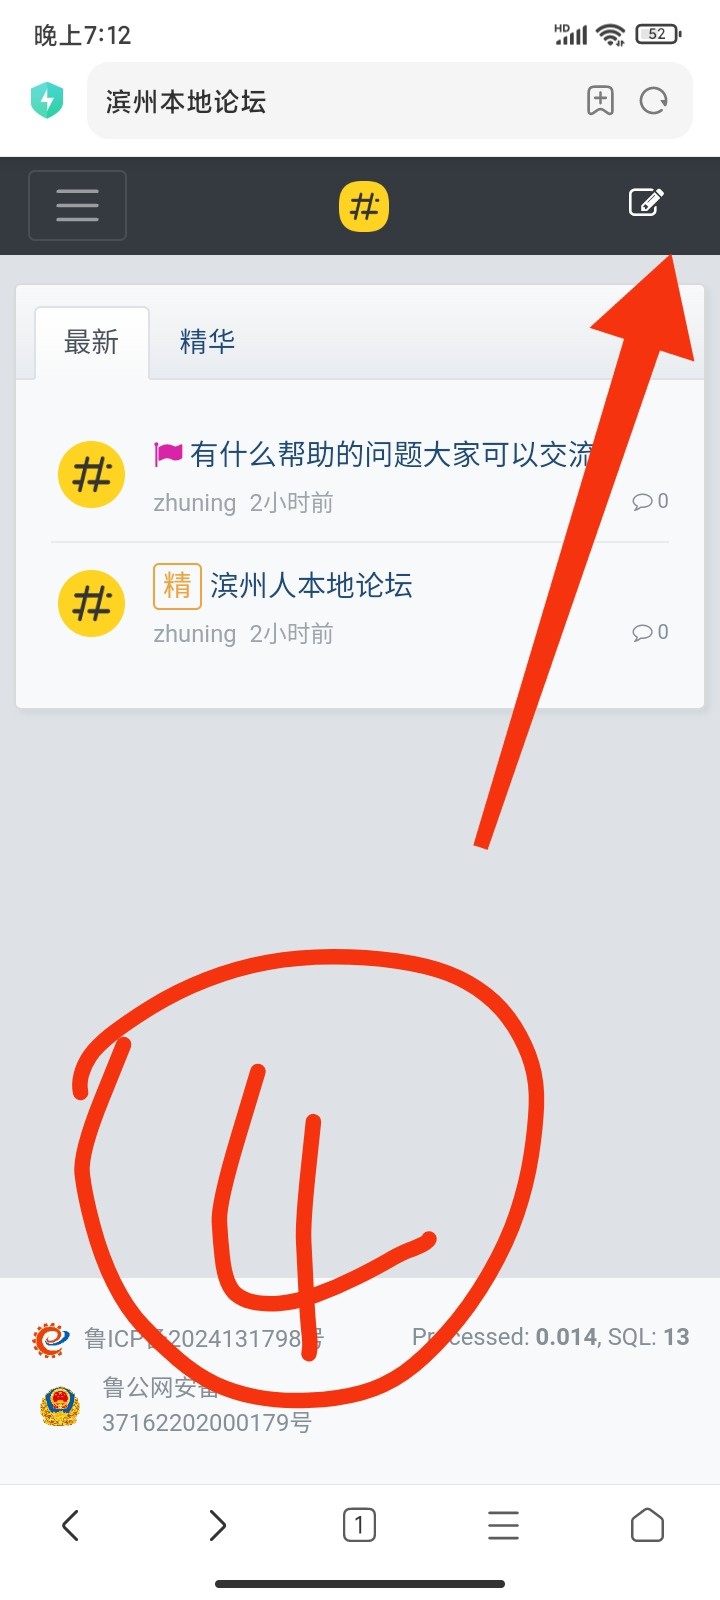Reload the page with refresh icon
Image resolution: width=720 pixels, height=1600 pixels.
(654, 100)
